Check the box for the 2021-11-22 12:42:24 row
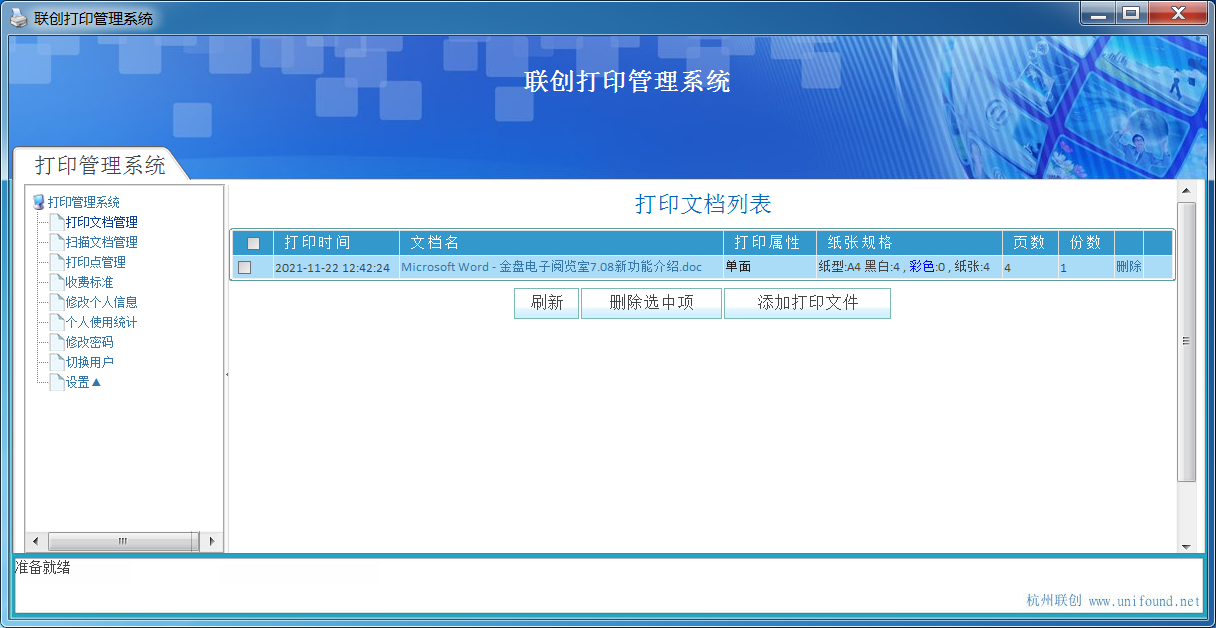This screenshot has height=628, width=1216. click(244, 267)
